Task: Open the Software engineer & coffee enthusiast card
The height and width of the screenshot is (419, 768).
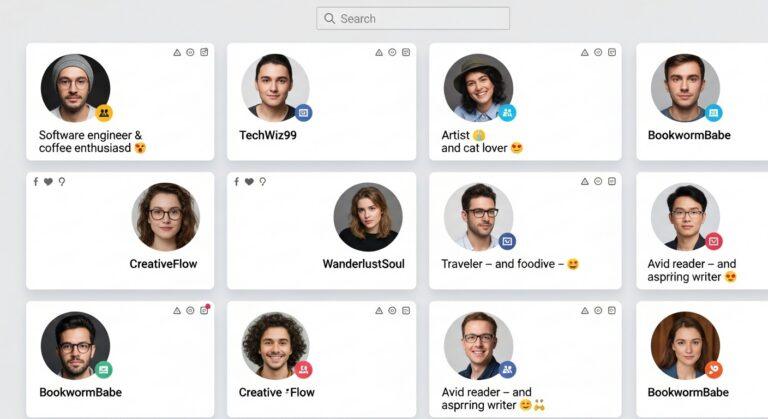Action: [x=120, y=101]
